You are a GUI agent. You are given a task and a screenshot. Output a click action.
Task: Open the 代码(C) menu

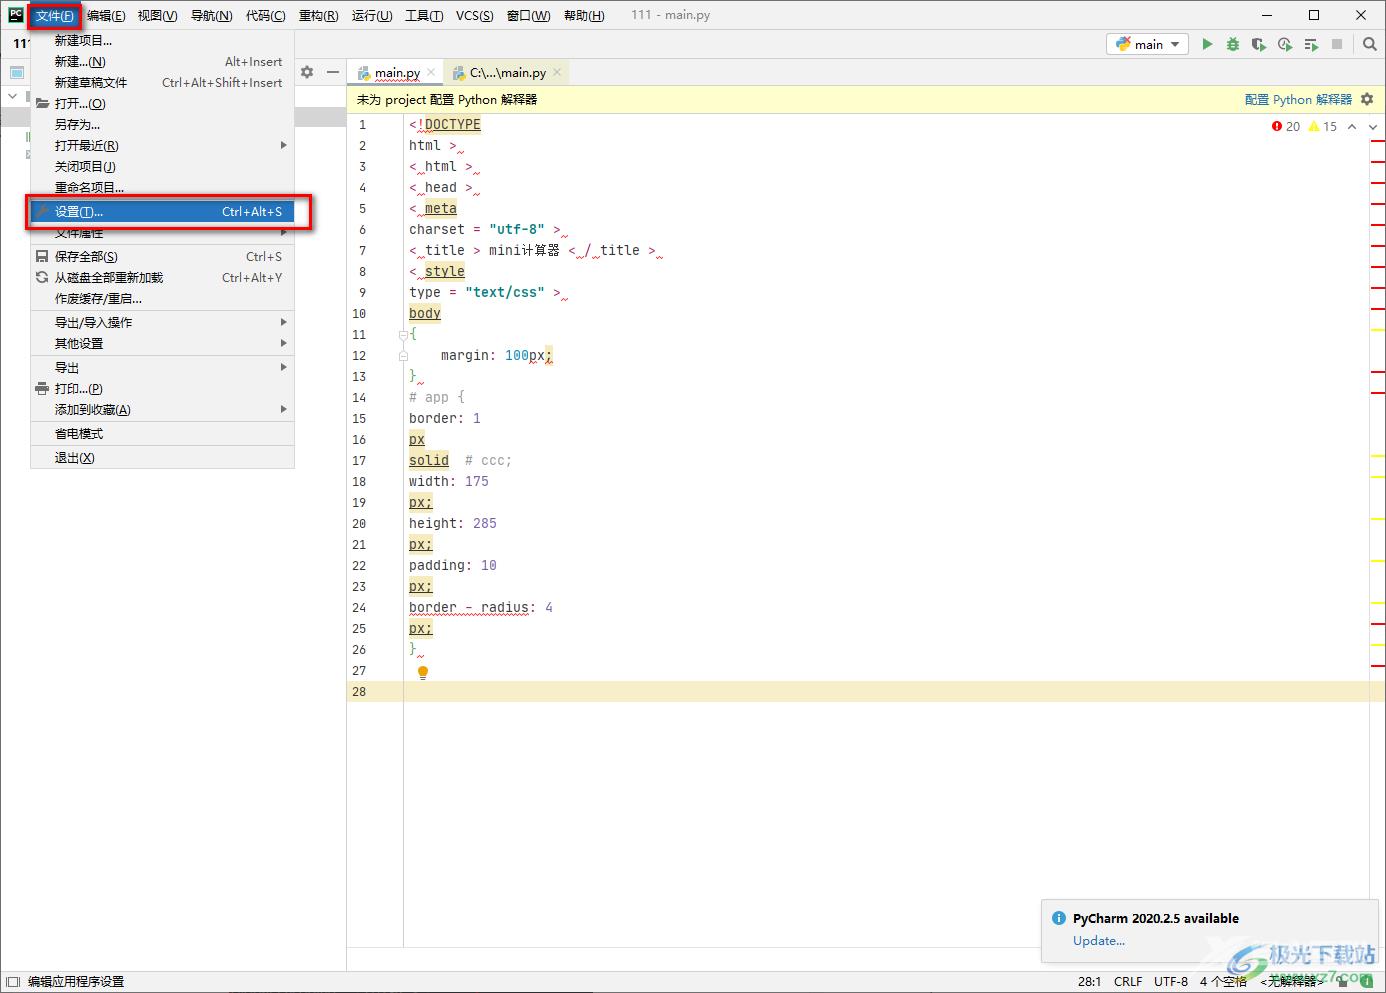(x=265, y=15)
